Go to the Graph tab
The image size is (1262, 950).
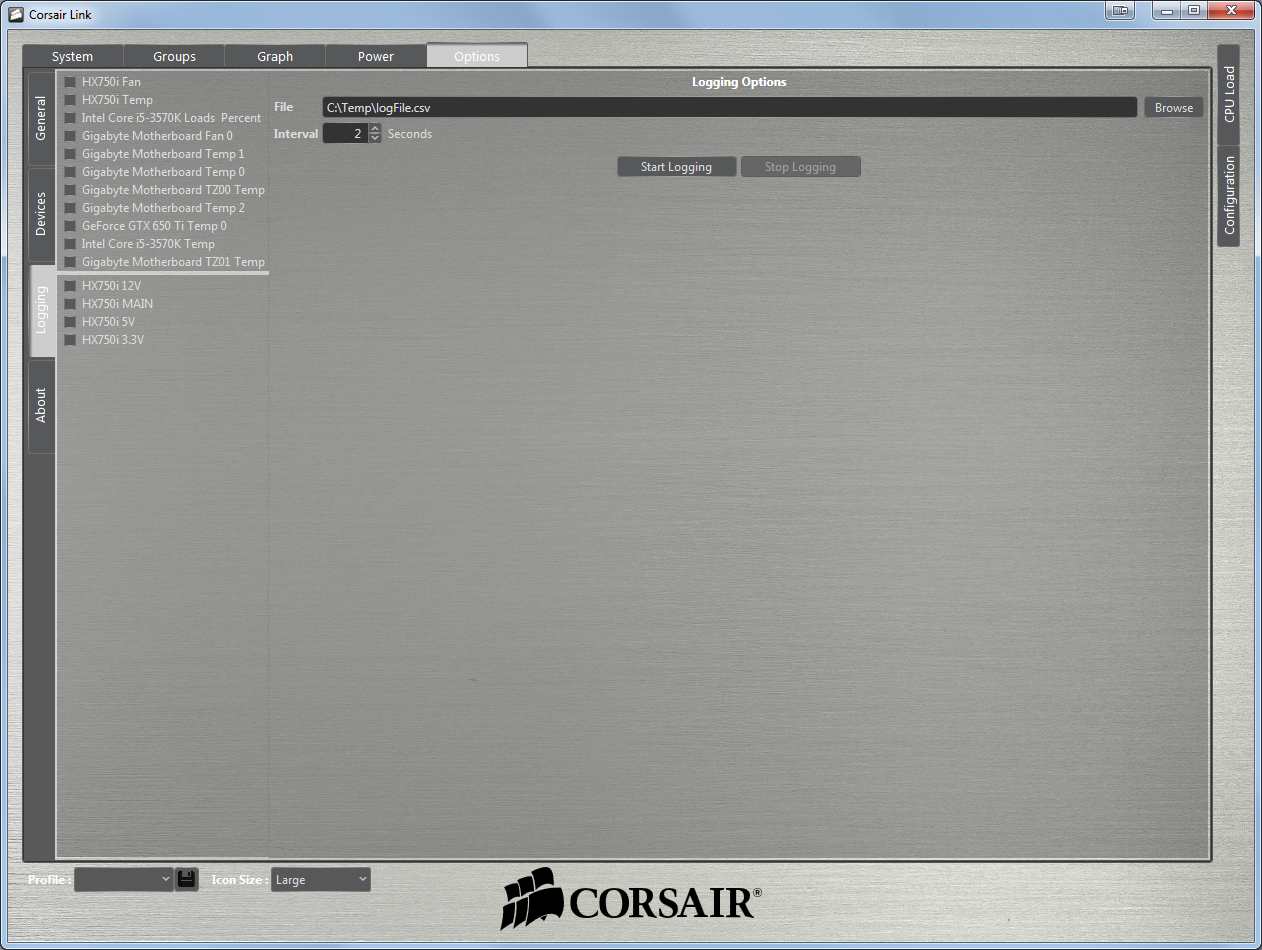click(x=275, y=56)
